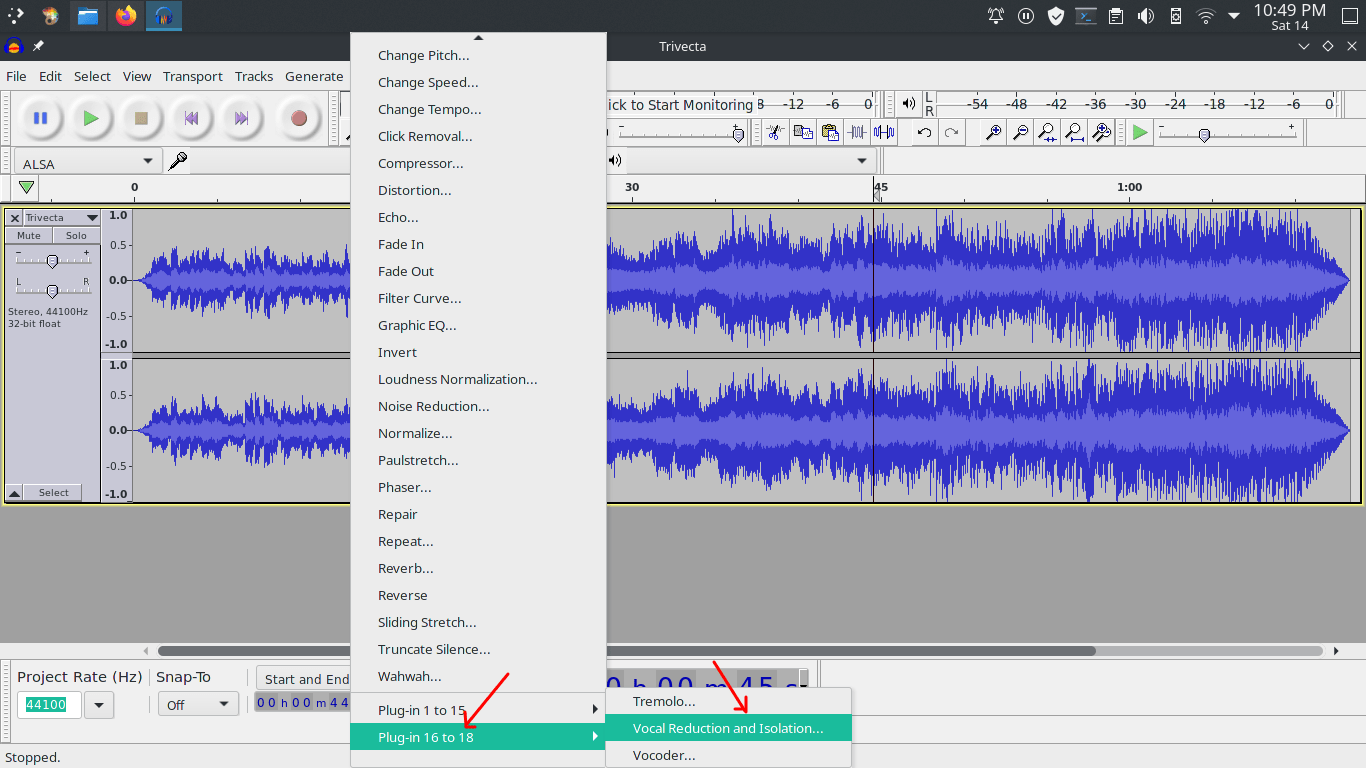Click the playback device speaker icon

pyautogui.click(x=614, y=160)
